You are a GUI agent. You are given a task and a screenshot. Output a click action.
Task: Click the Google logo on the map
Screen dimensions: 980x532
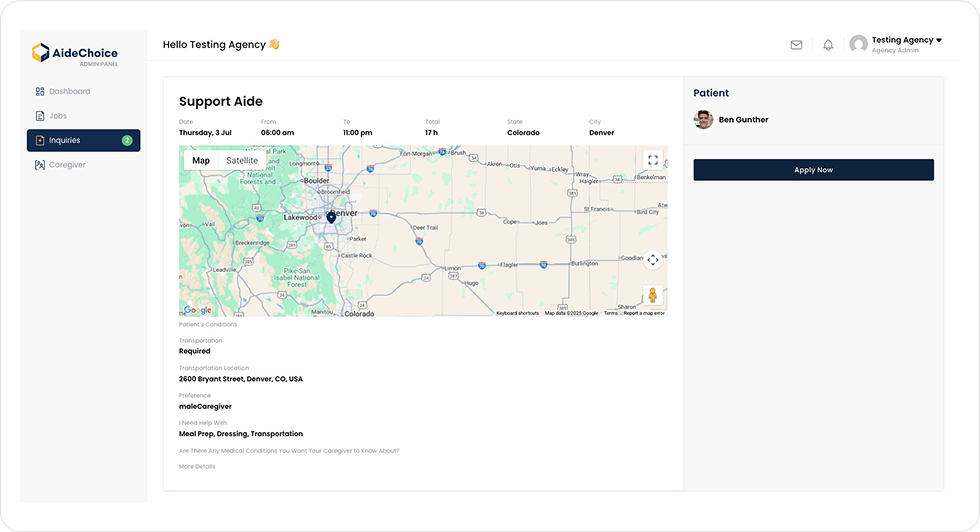[x=198, y=310]
